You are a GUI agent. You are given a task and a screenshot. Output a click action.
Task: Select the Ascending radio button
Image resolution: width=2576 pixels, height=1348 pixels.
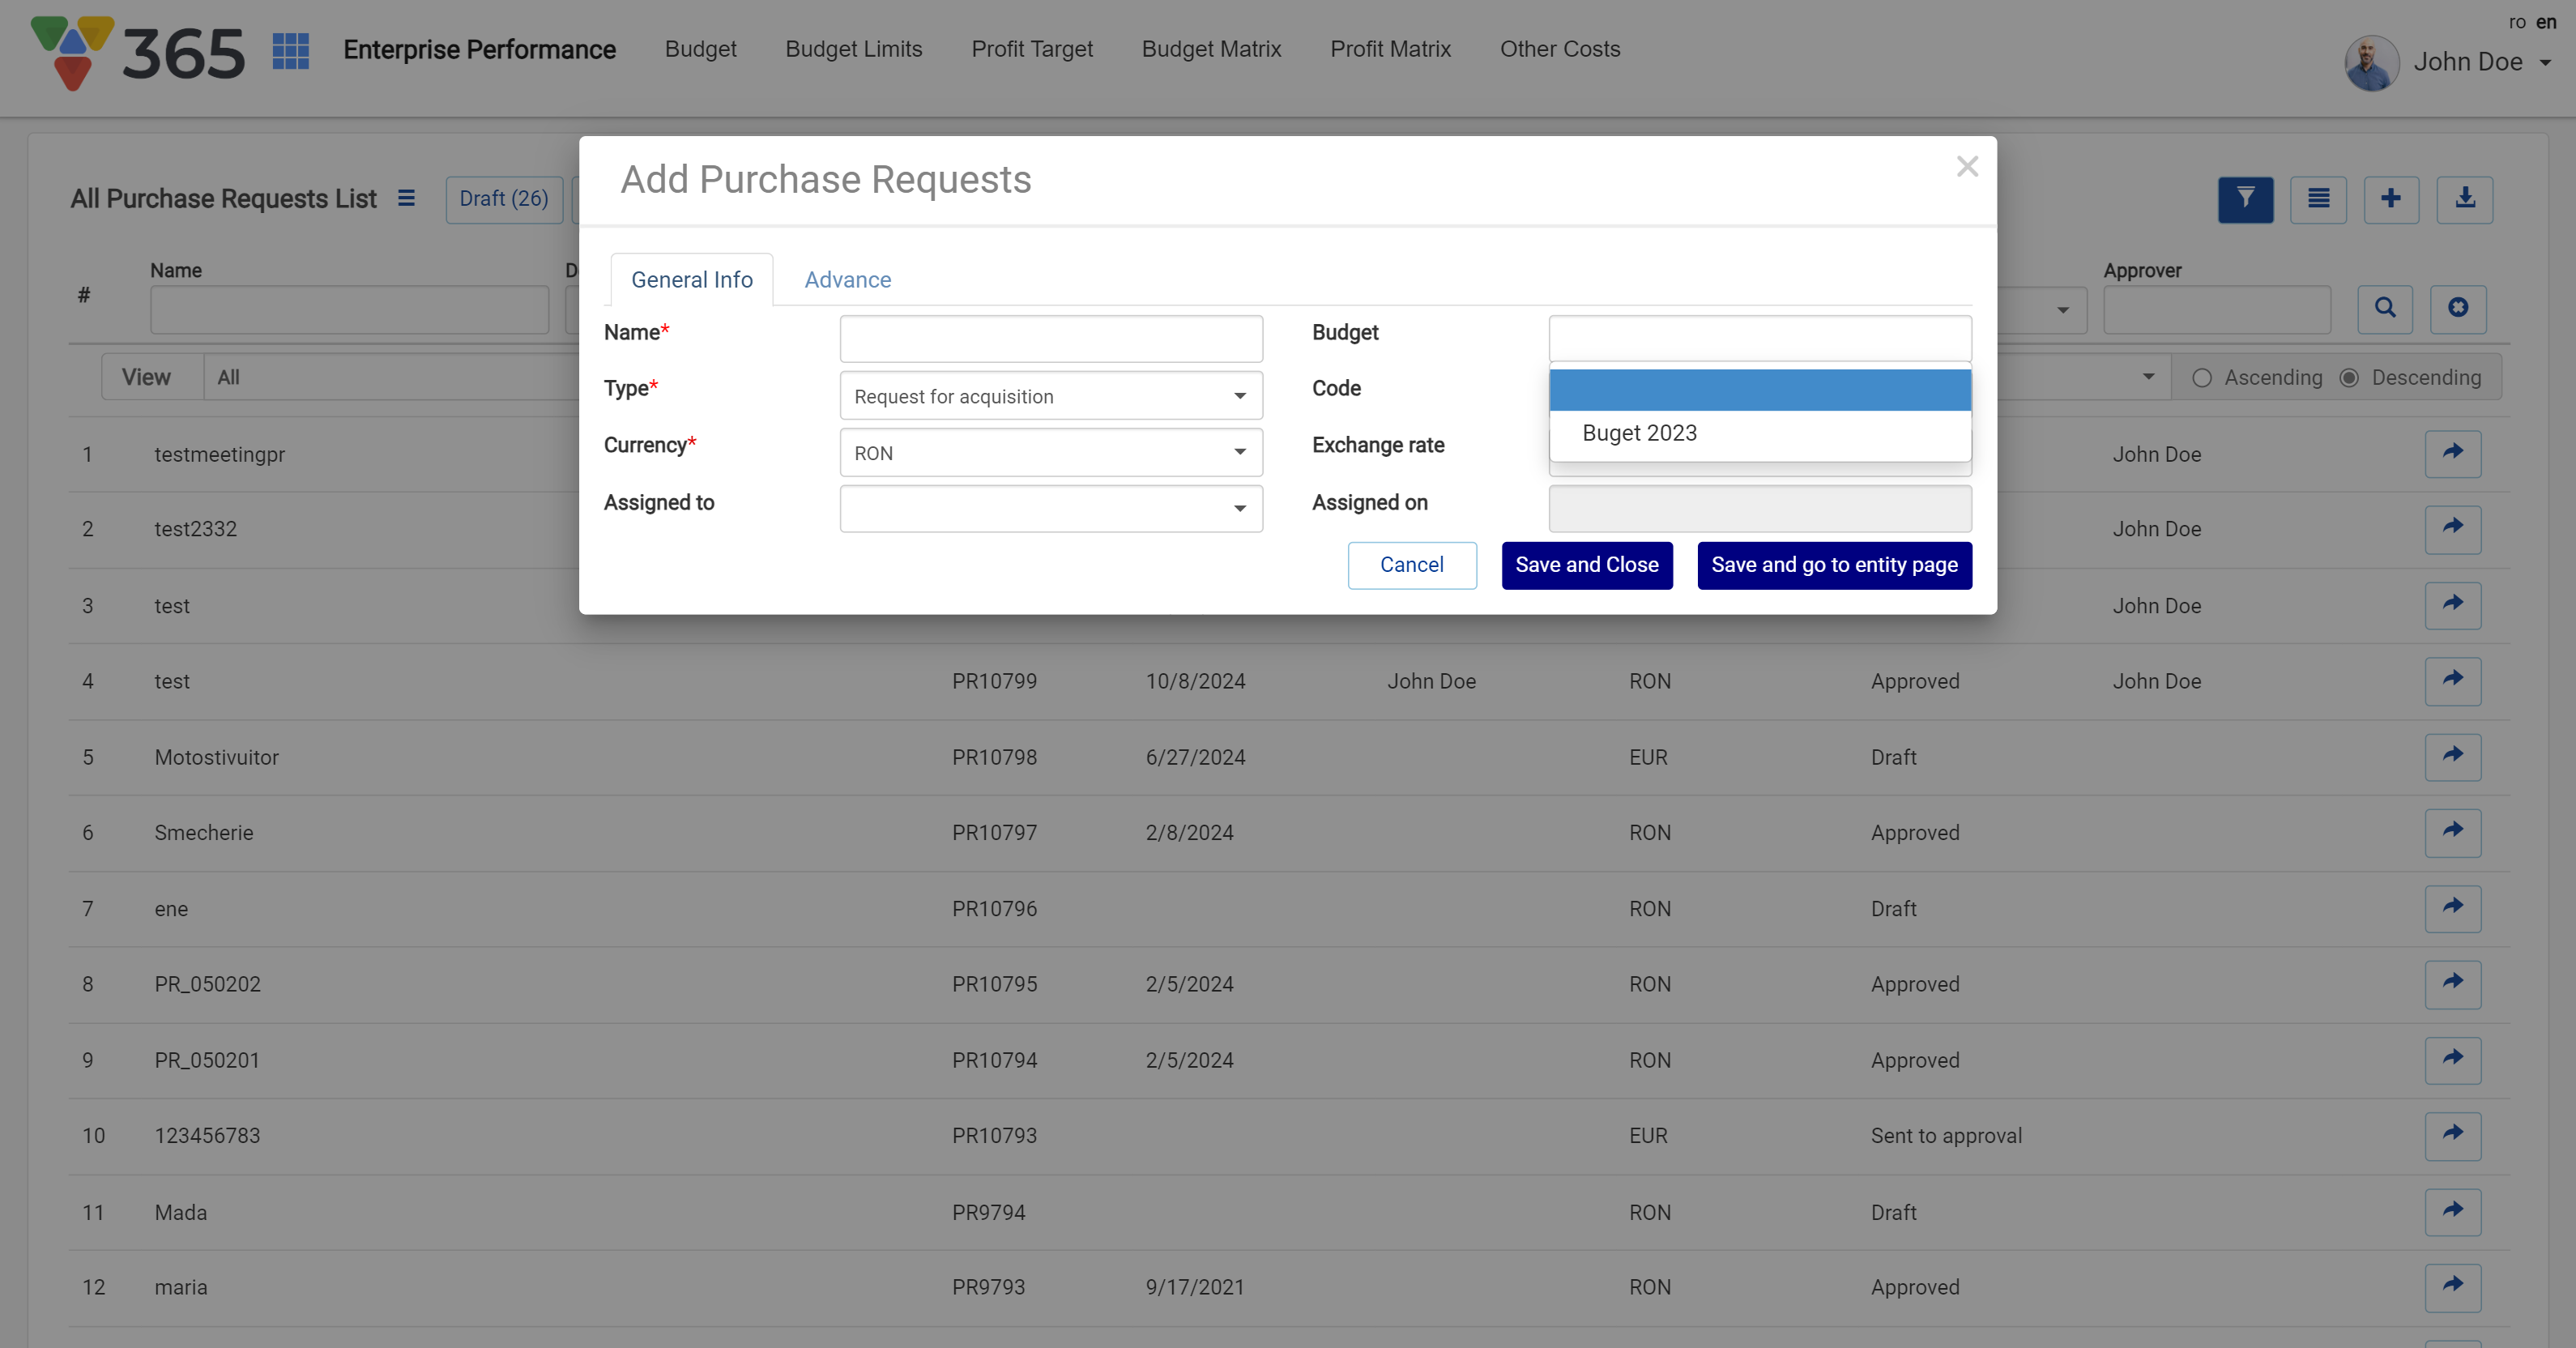tap(2201, 378)
